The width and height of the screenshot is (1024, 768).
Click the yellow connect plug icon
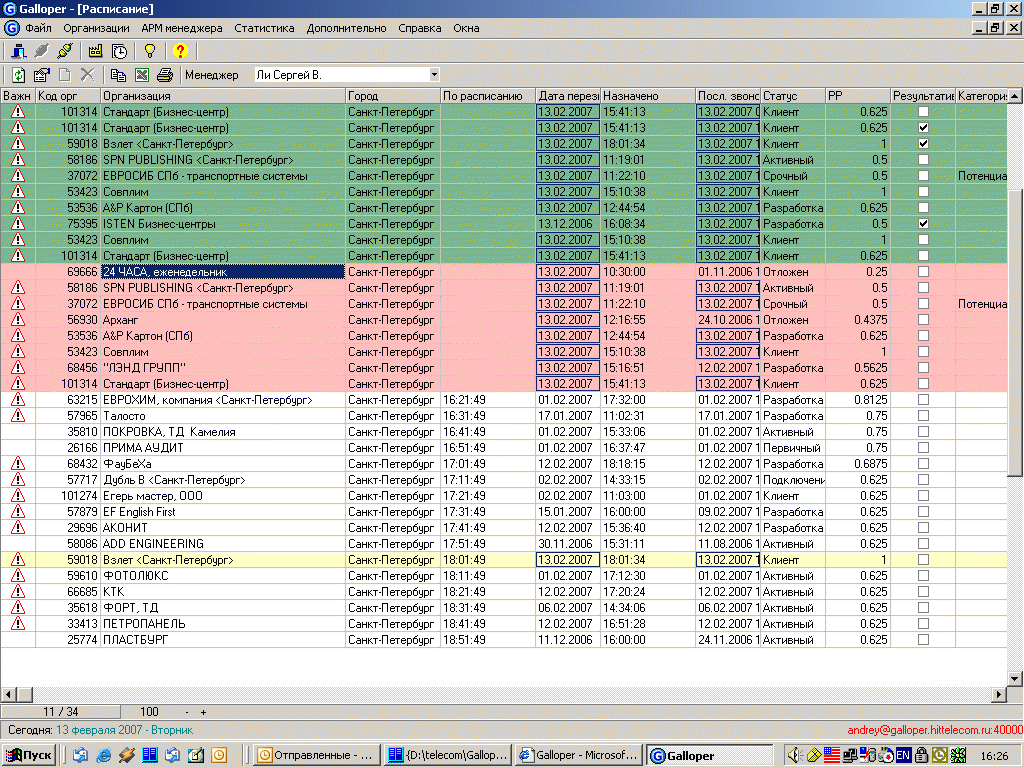click(x=65, y=51)
